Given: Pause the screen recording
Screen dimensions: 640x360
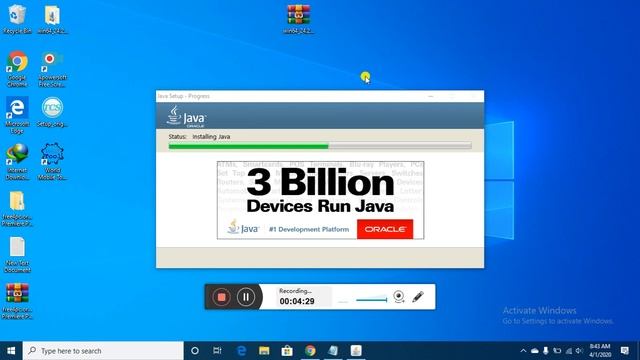Looking at the screenshot, I should coord(246,297).
